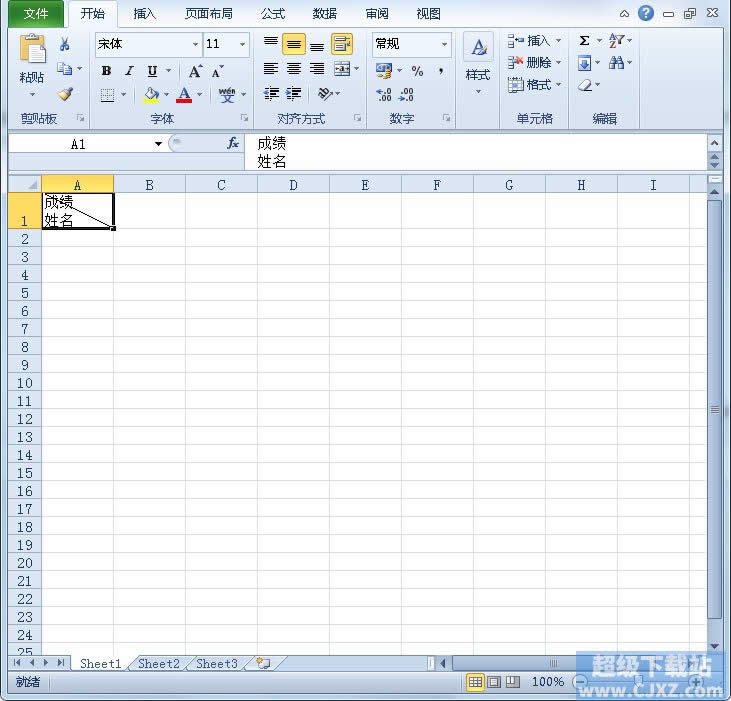Toggle bold formatting
This screenshot has height=701, width=731.
pyautogui.click(x=106, y=71)
